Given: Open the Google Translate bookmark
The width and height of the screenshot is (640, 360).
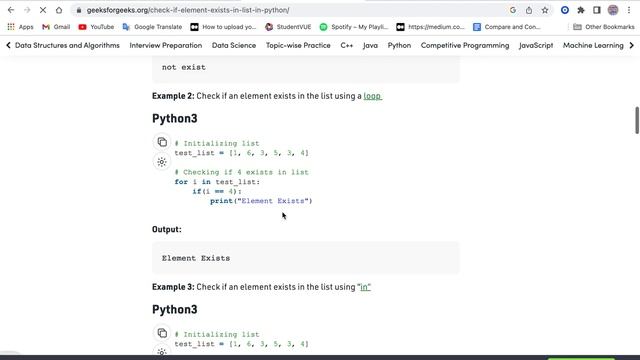Looking at the screenshot, I should point(152,27).
